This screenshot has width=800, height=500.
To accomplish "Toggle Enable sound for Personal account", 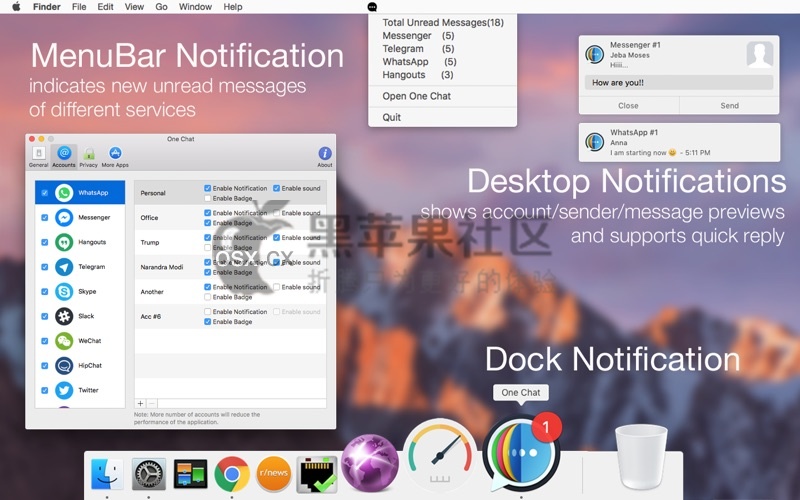I will [277, 188].
